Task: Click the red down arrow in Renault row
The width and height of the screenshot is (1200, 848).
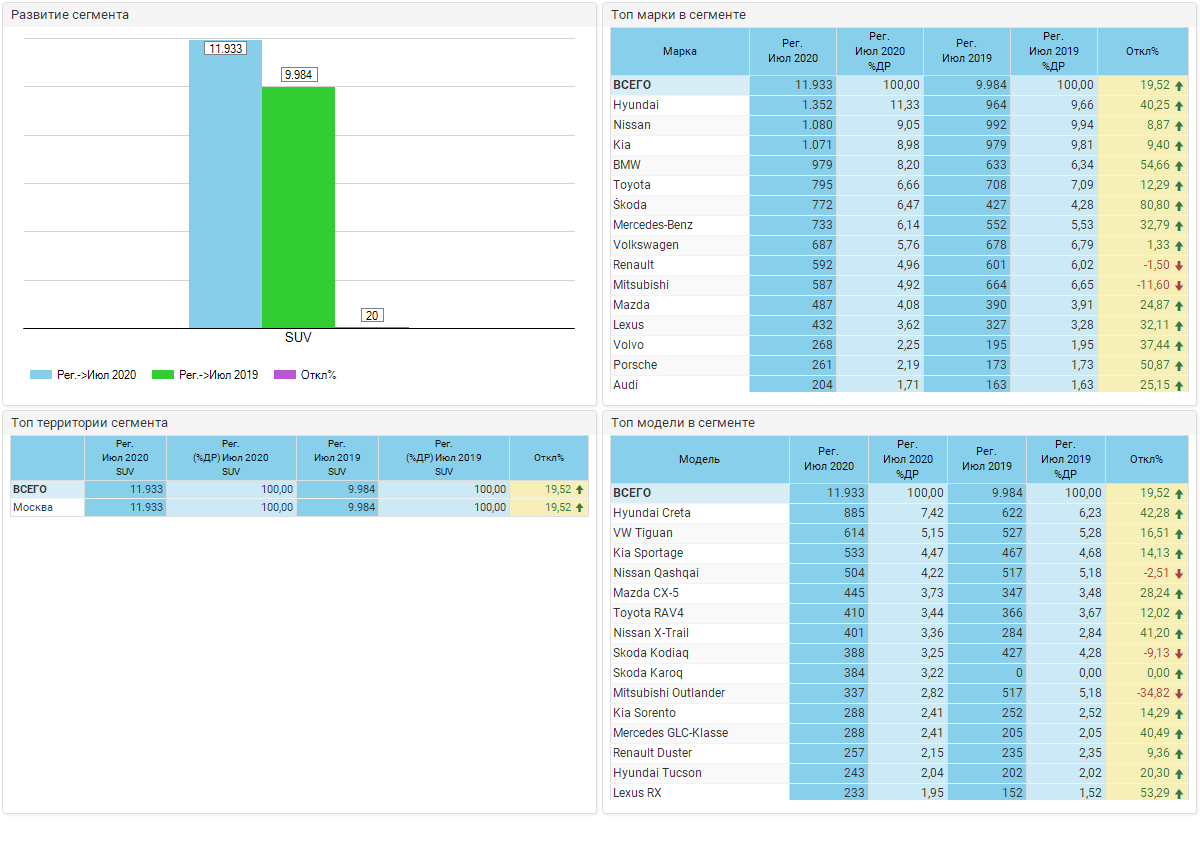Action: (1179, 265)
